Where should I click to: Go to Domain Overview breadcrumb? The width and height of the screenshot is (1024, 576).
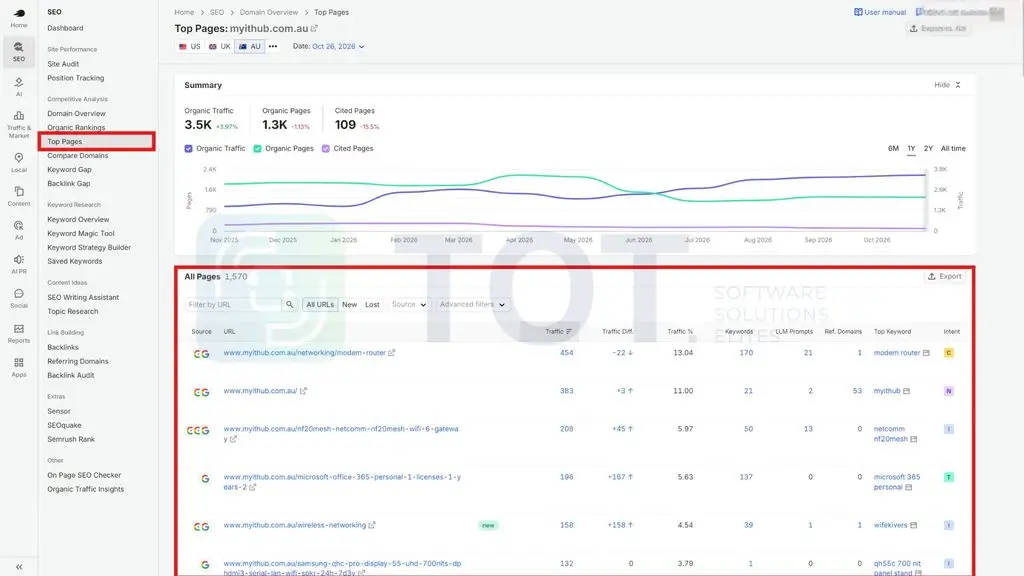268,12
